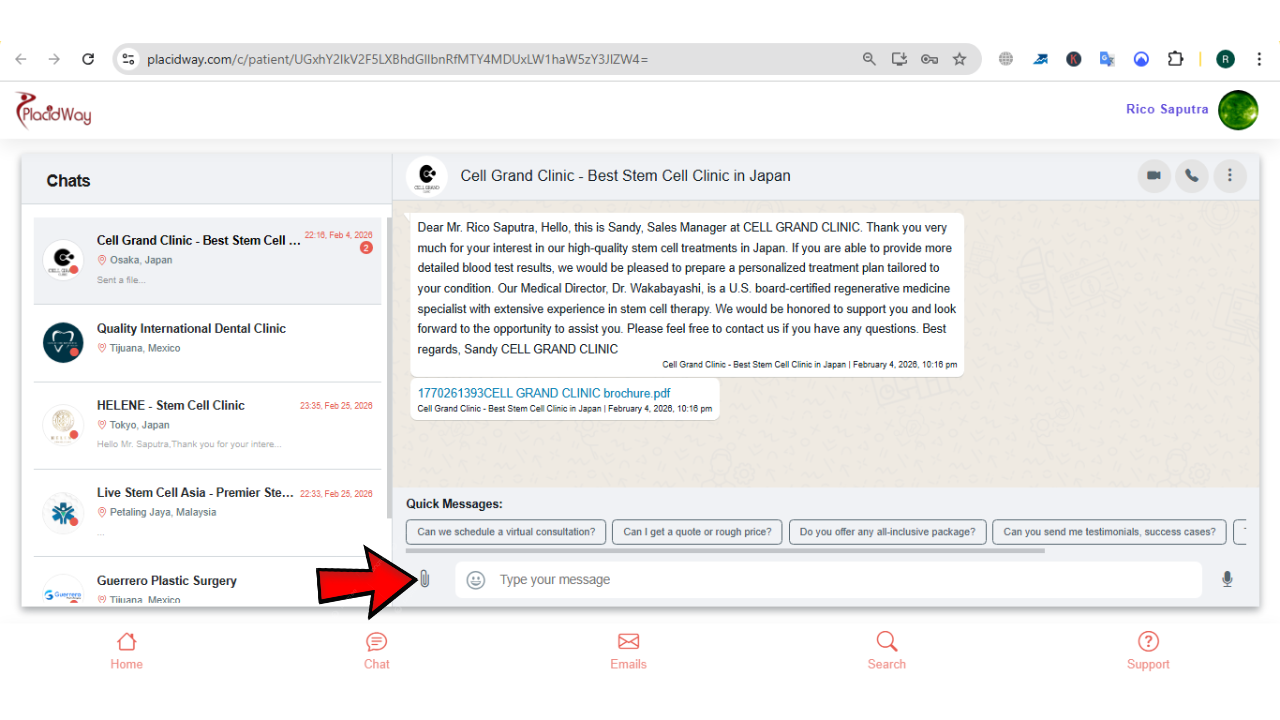Select 'Can we schedule a virtual consultation?' quick message

(506, 532)
